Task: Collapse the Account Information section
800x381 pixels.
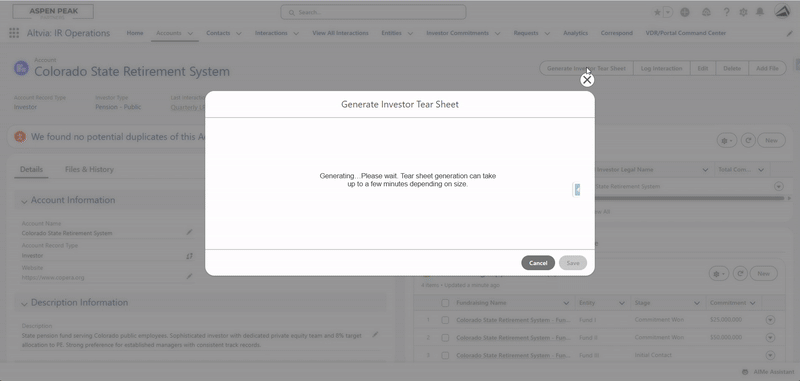Action: (24, 201)
